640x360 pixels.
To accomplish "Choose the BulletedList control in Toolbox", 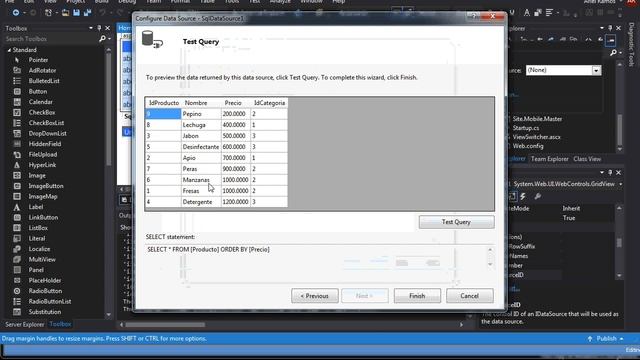I will 44,81.
